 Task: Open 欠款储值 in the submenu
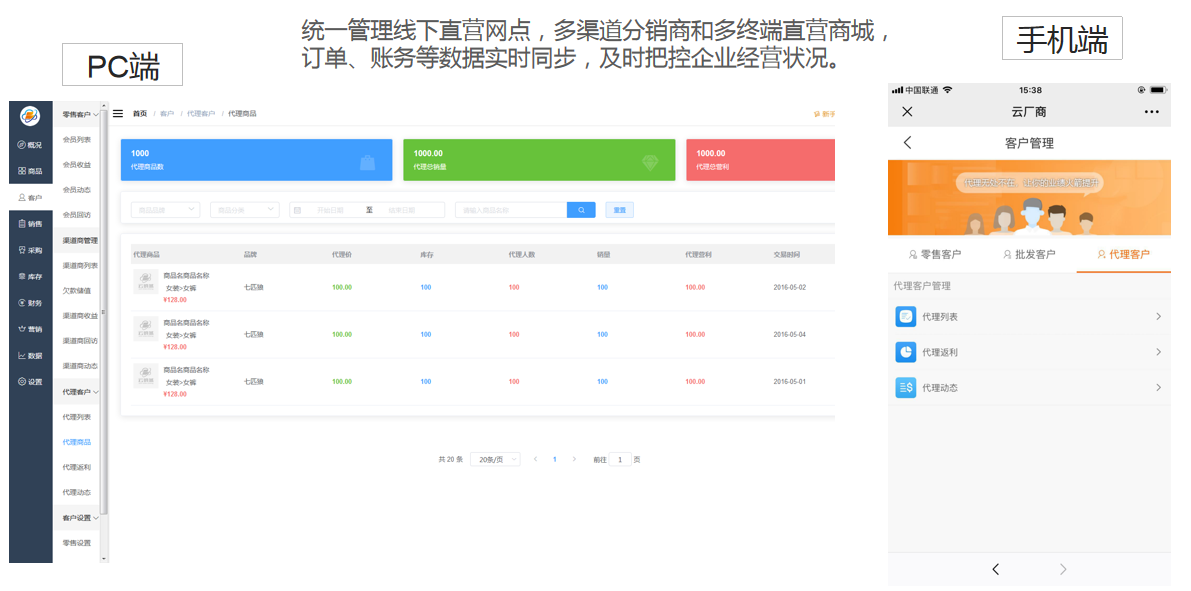click(x=77, y=291)
